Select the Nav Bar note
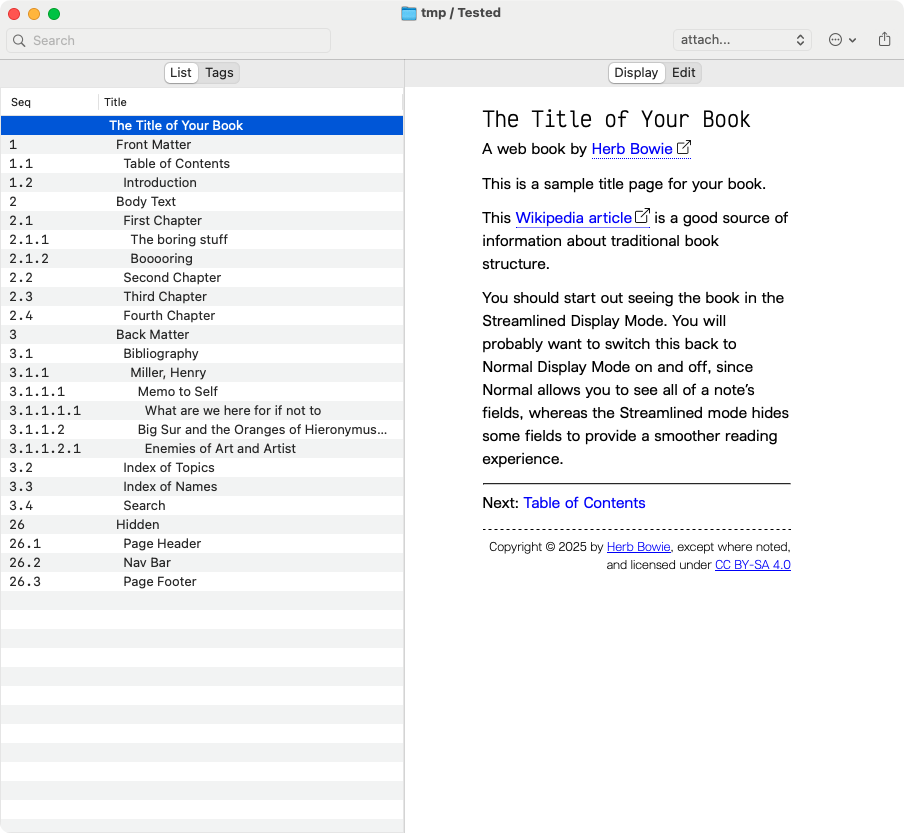 (x=147, y=563)
